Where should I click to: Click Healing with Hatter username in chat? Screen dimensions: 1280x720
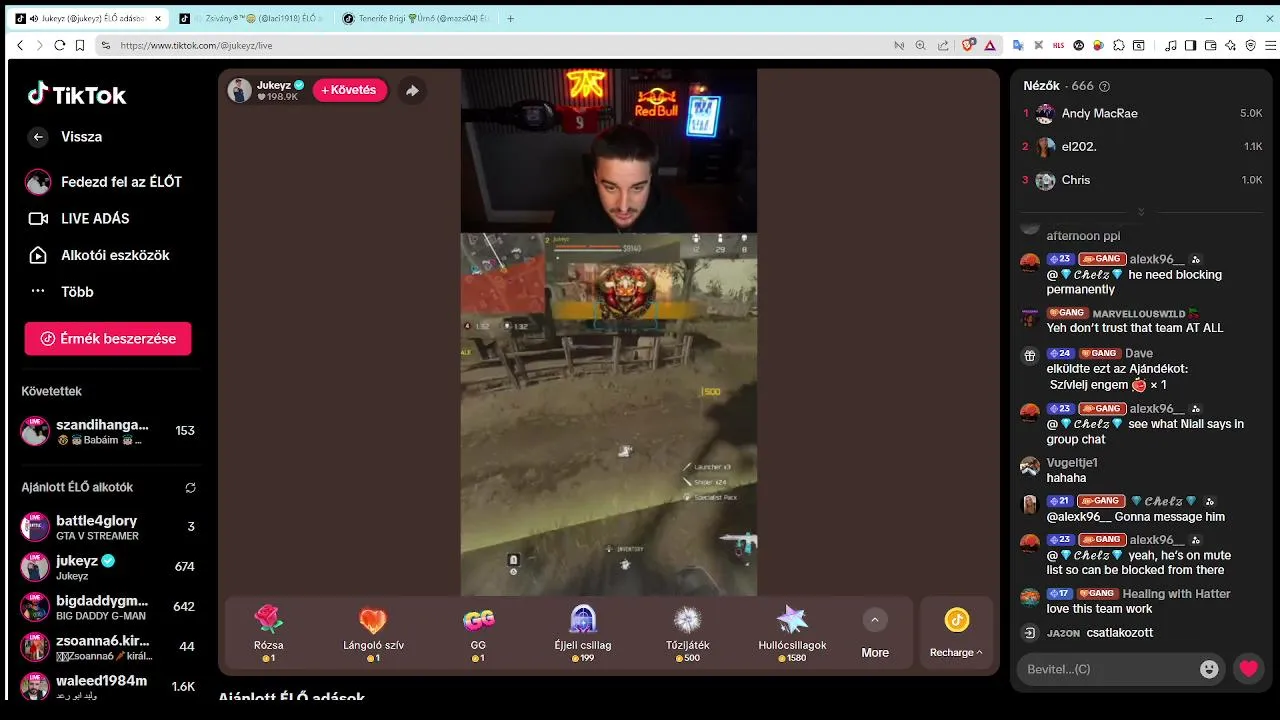[x=1177, y=594]
